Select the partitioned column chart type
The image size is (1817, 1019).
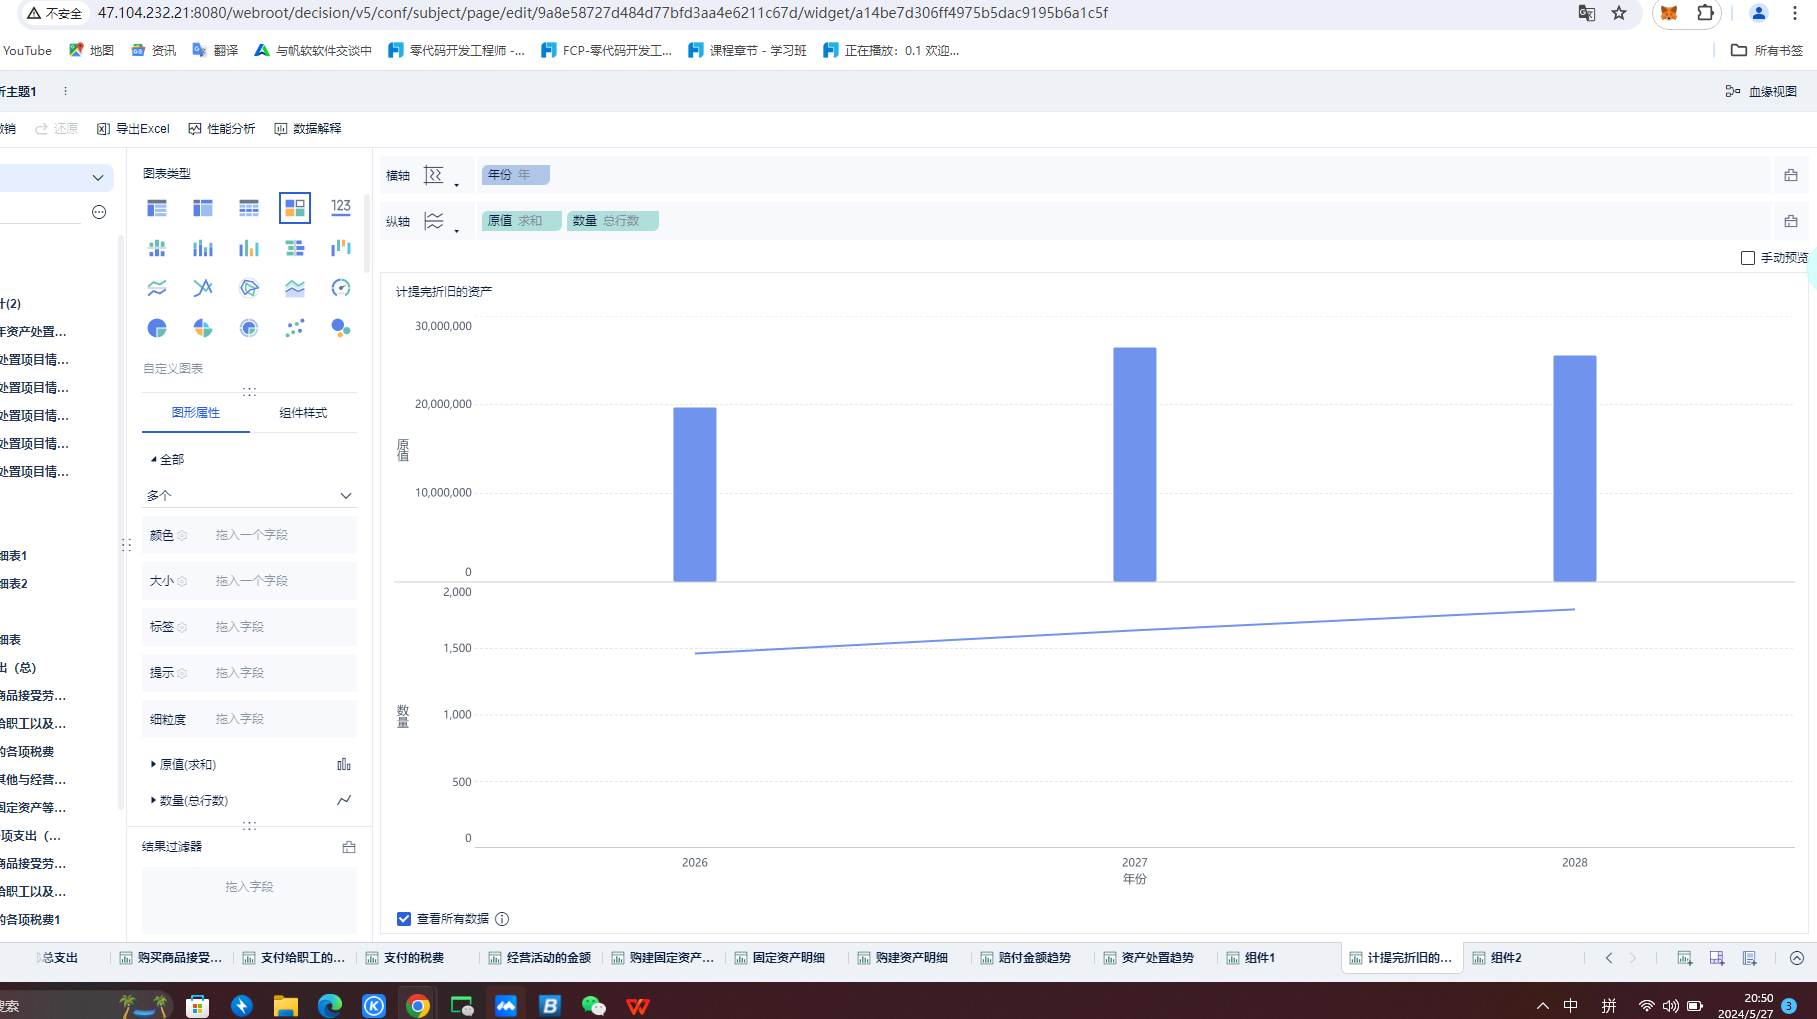coord(157,248)
